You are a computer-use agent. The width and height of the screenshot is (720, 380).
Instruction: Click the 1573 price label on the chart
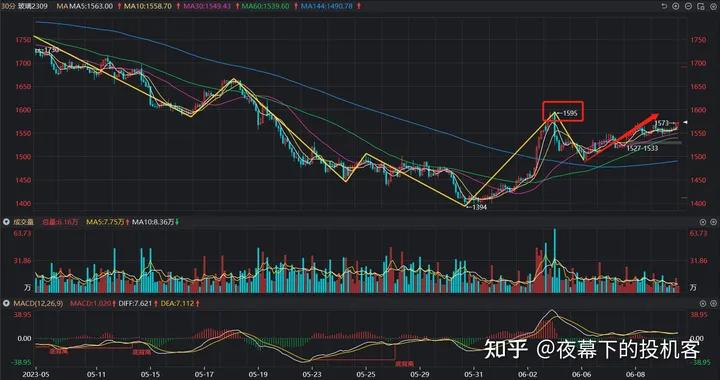662,123
